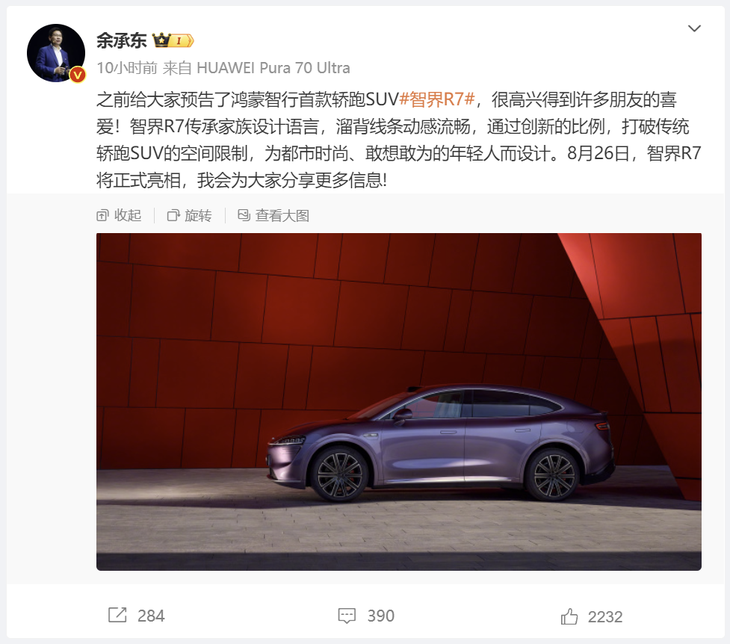Open 余承东's profile avatar
The height and width of the screenshot is (644, 730).
(56, 53)
